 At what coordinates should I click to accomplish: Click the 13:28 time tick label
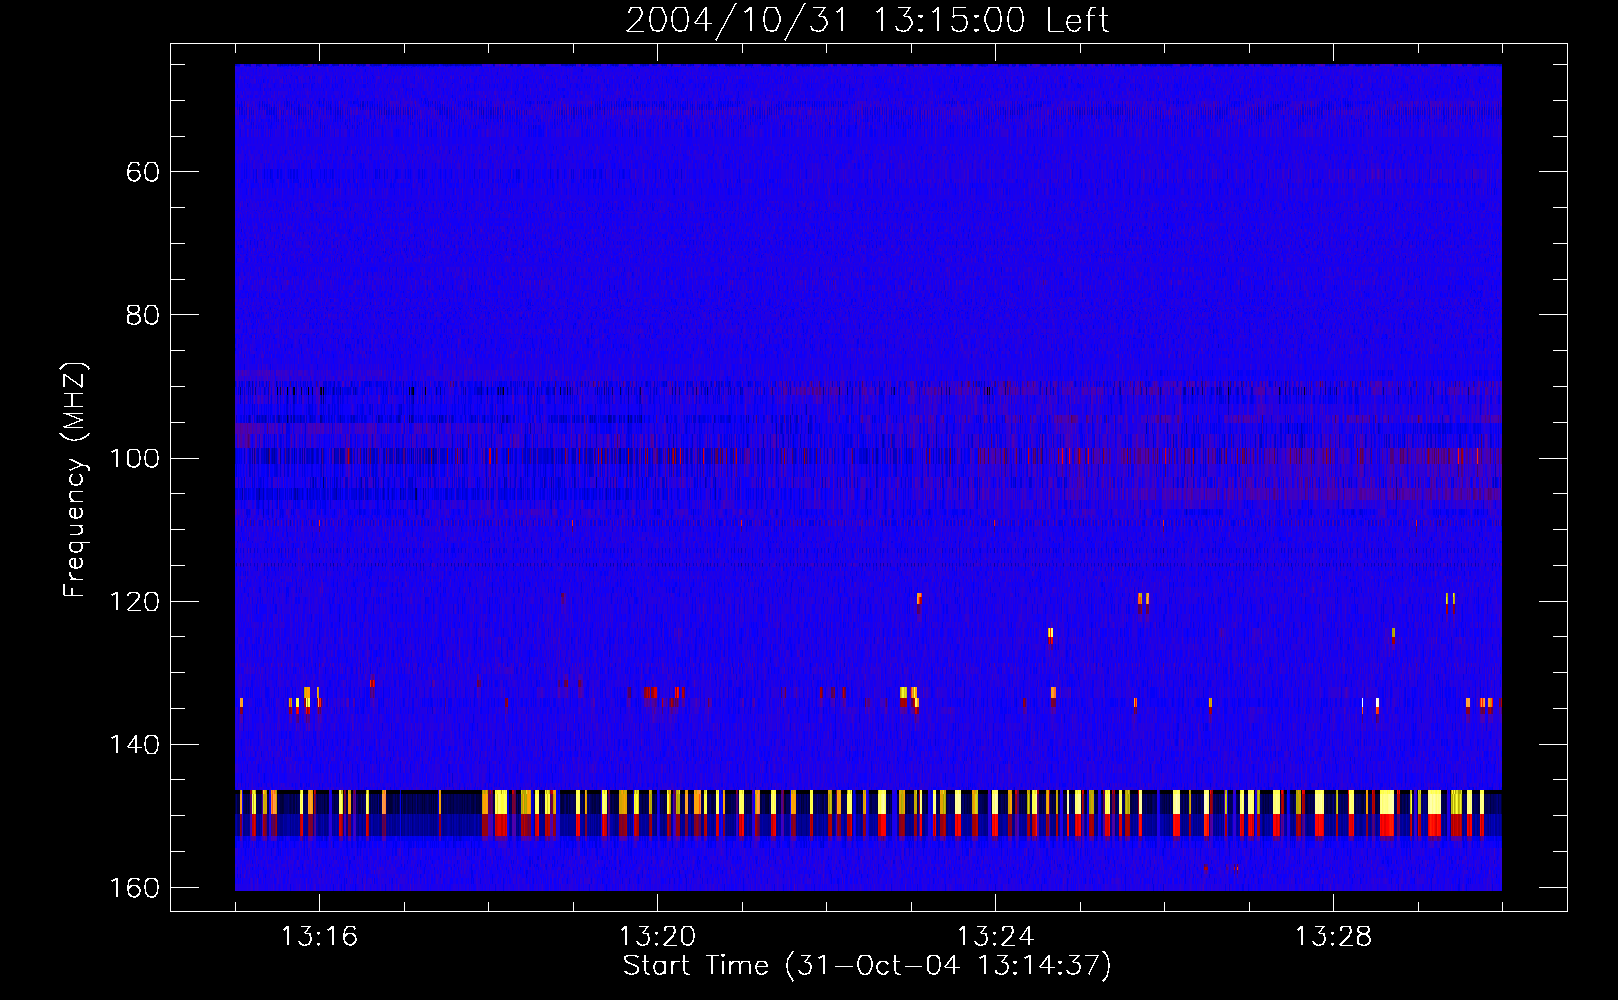(1333, 937)
